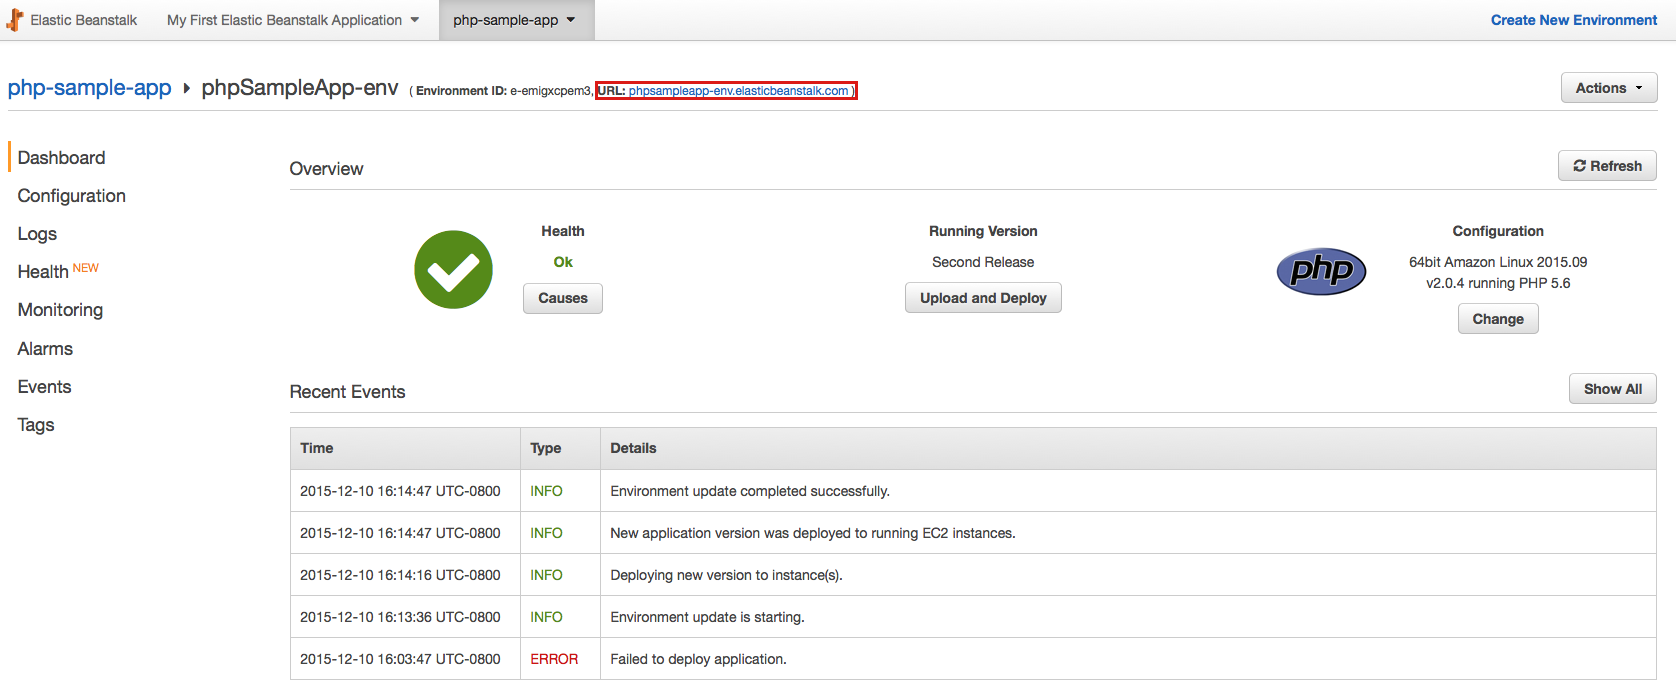Open My First Elastic Beanstalk Application dropdown
Screen dimensions: 1676x690
pos(293,20)
